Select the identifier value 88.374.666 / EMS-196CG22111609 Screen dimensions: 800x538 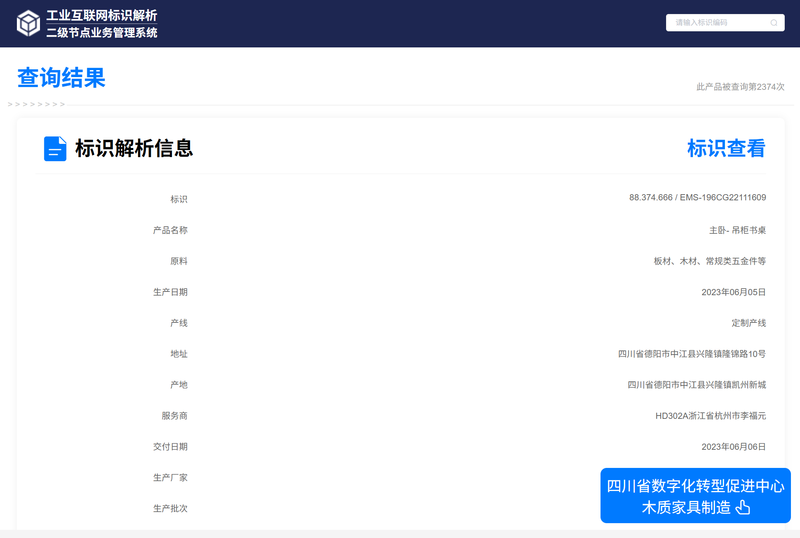(x=697, y=198)
